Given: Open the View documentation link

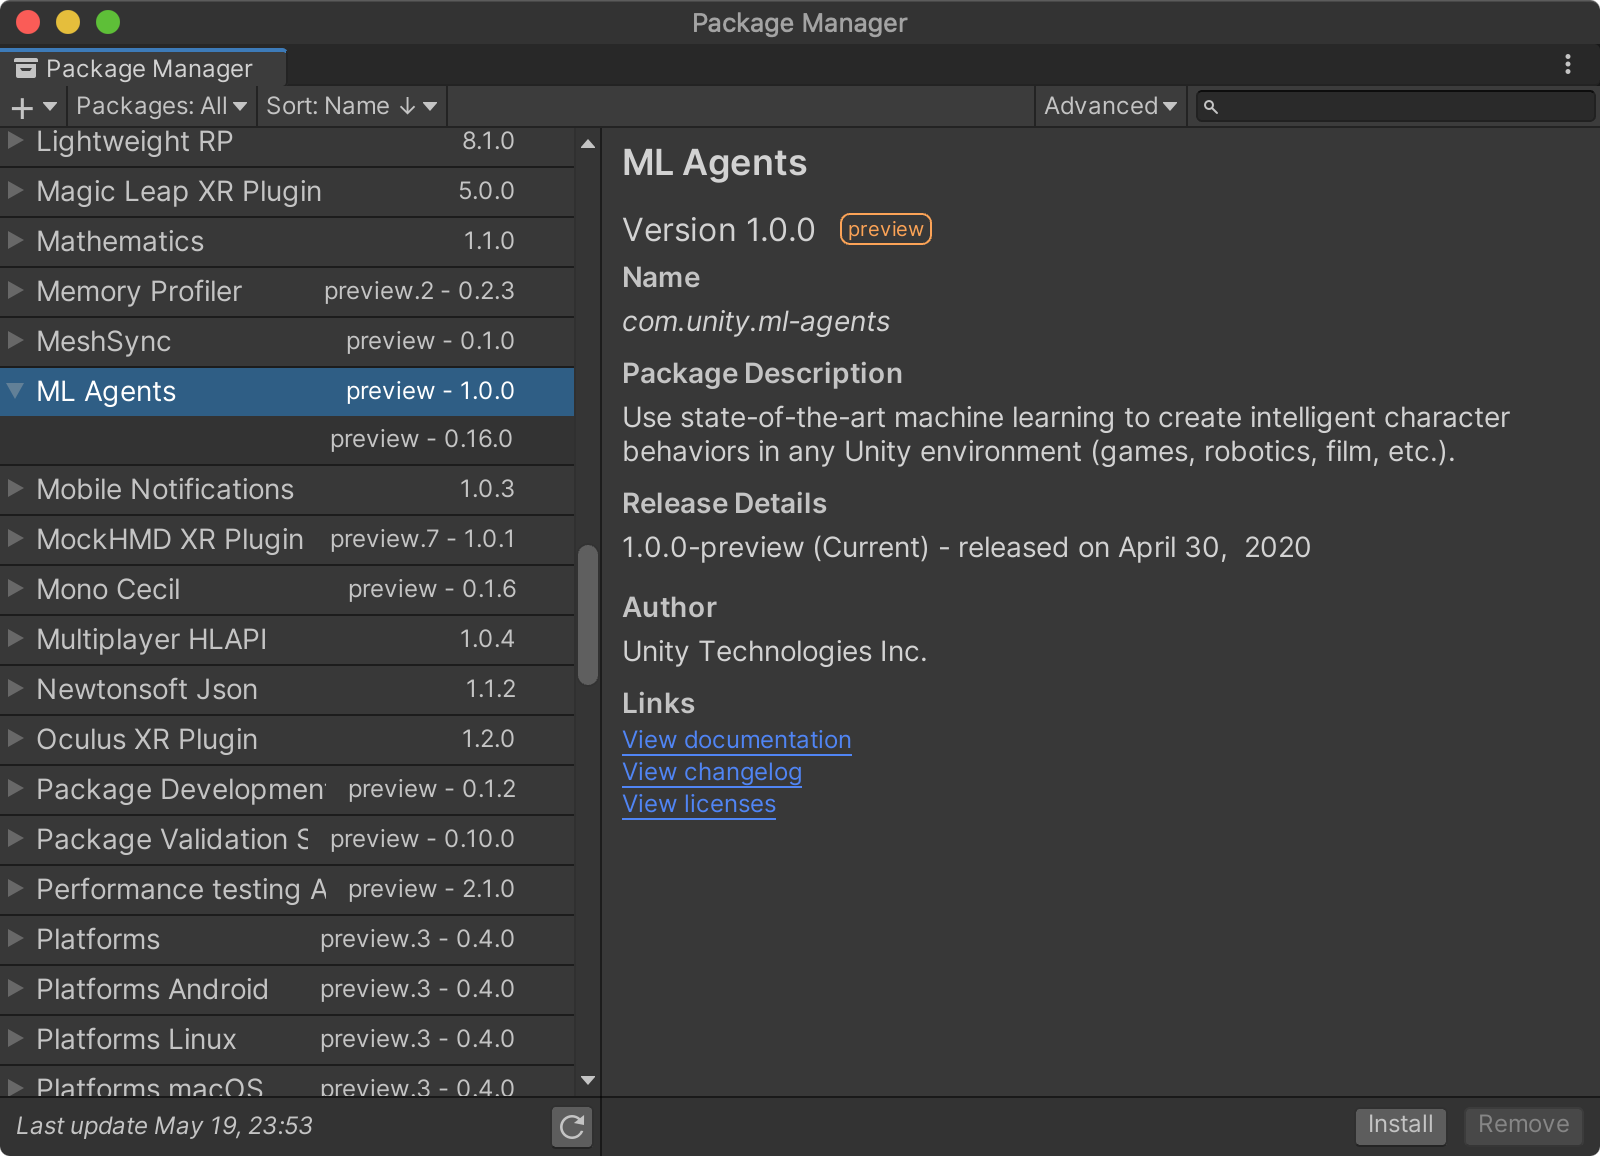Looking at the screenshot, I should pos(737,740).
